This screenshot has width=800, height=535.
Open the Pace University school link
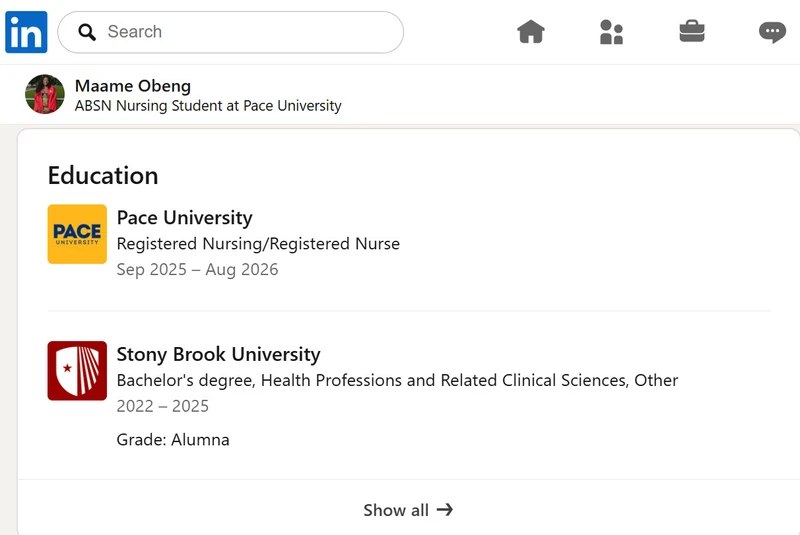pyautogui.click(x=185, y=218)
